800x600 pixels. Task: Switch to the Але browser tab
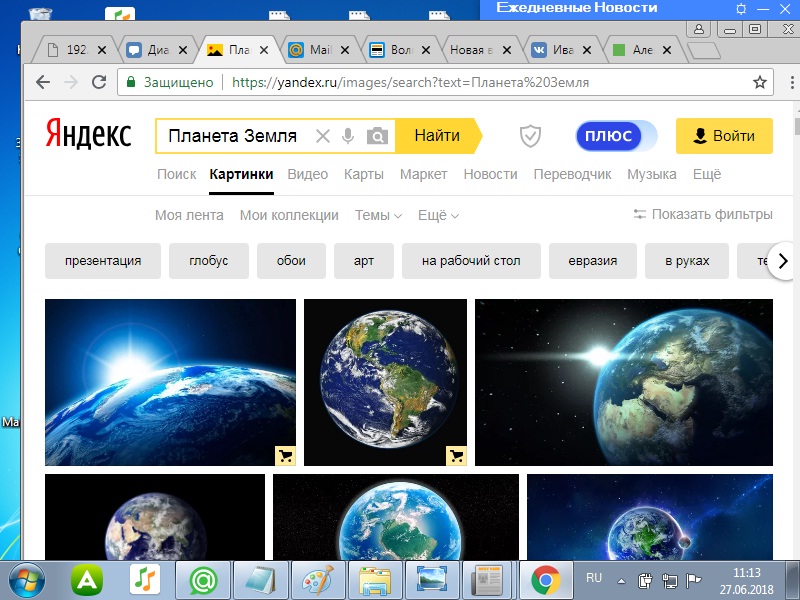[x=642, y=50]
